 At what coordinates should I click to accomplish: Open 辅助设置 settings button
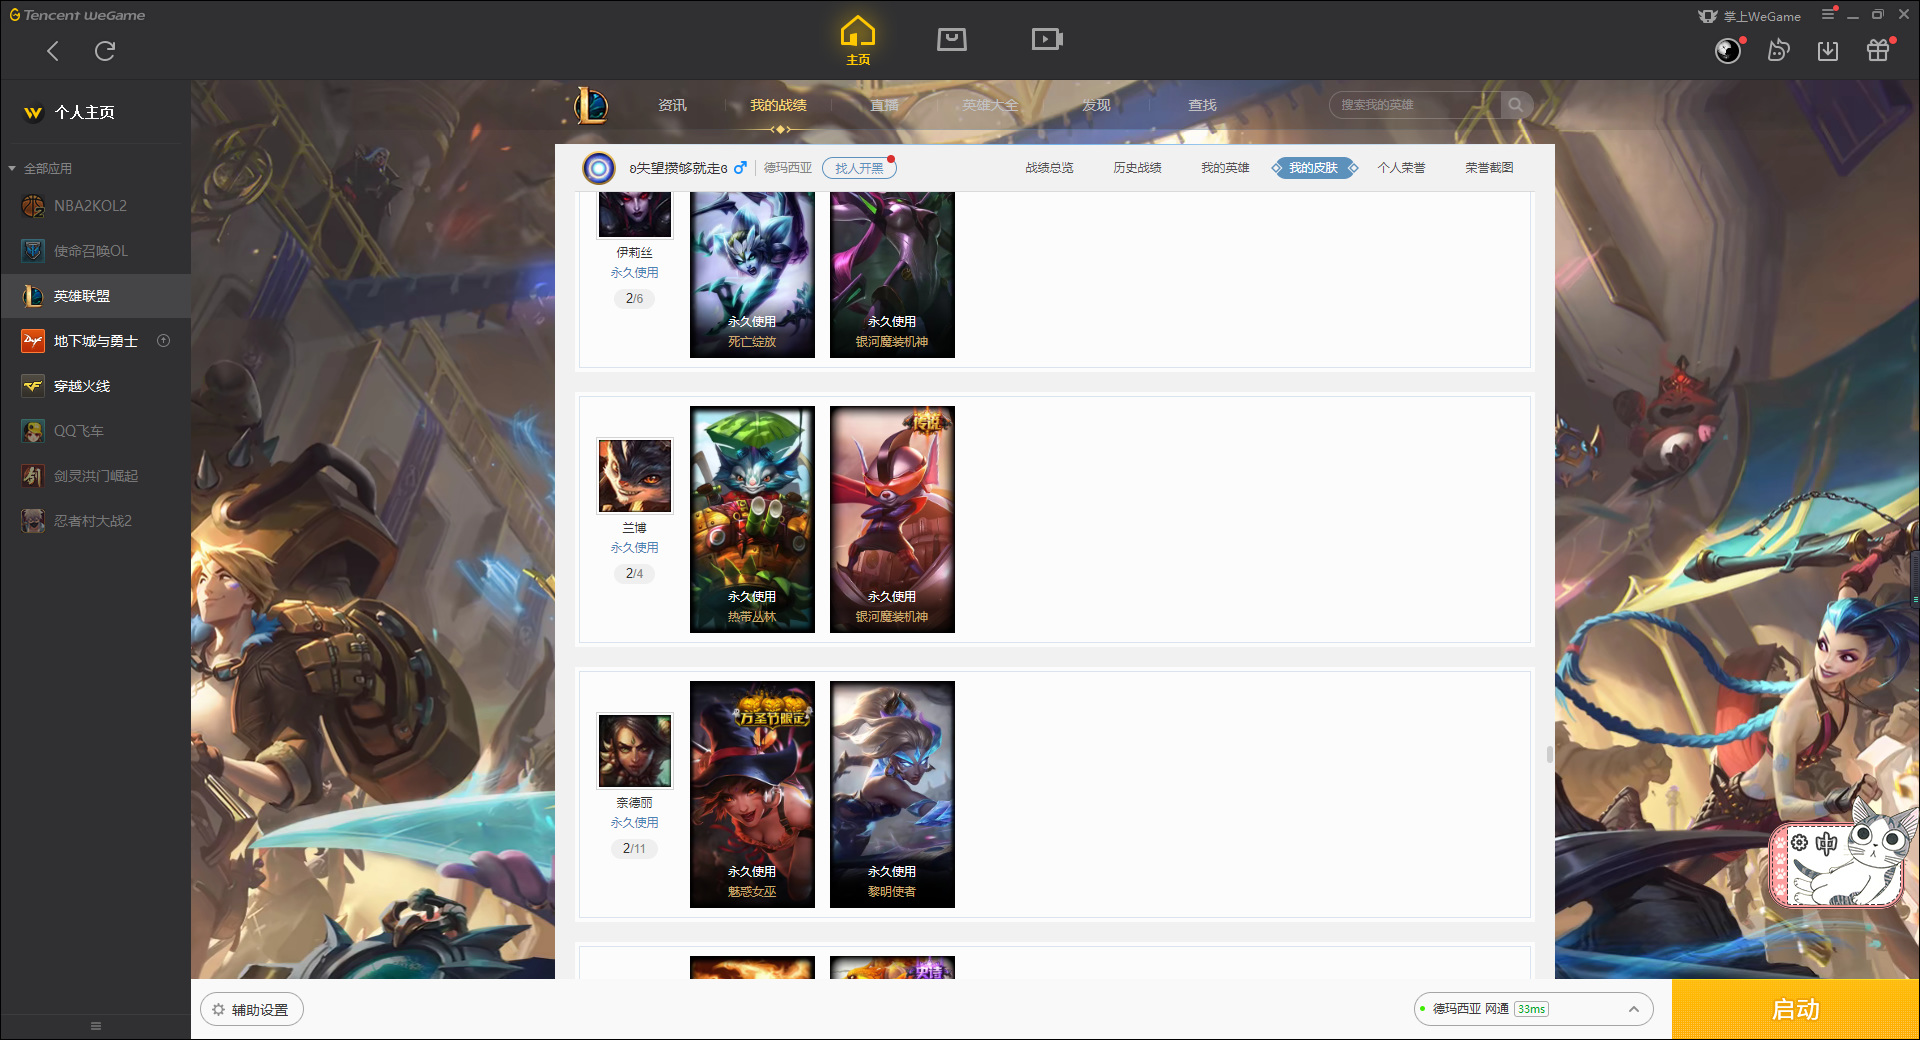coord(251,1010)
